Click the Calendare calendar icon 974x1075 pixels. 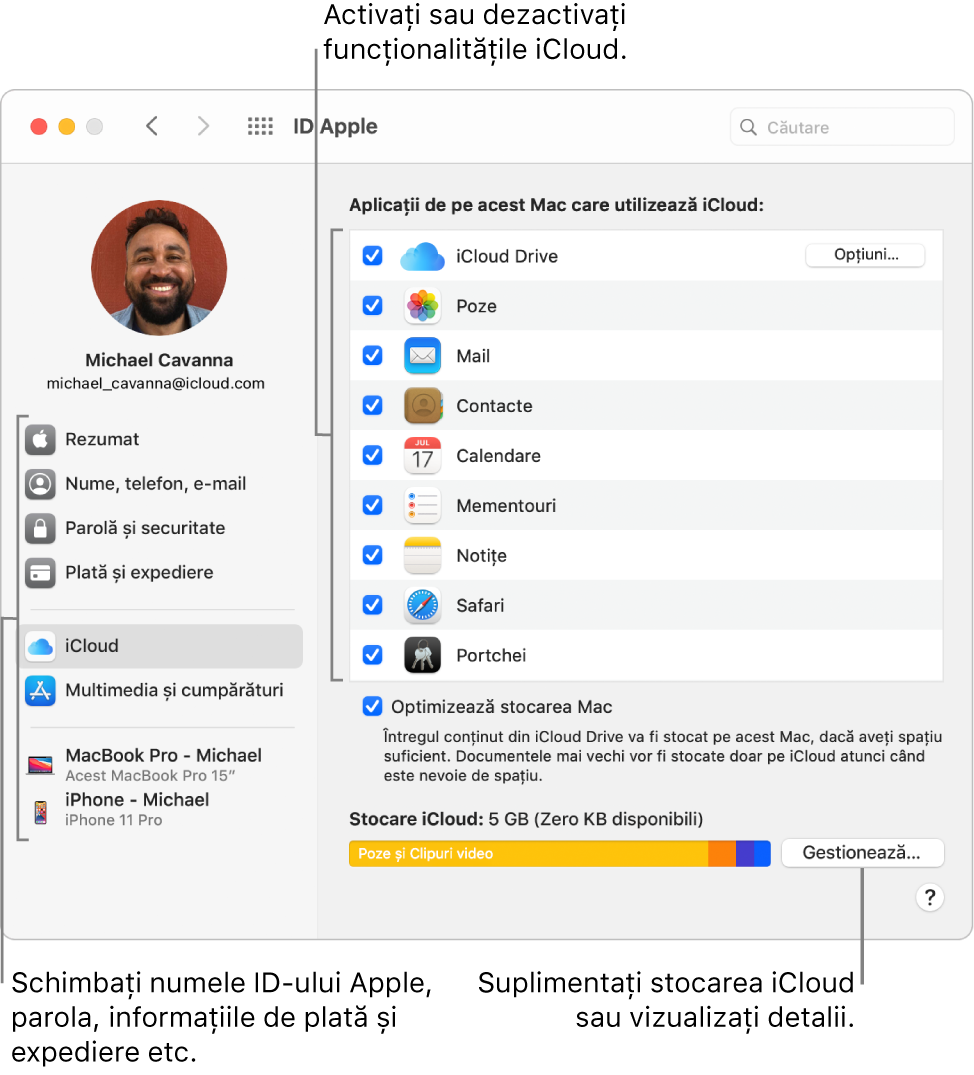(422, 456)
